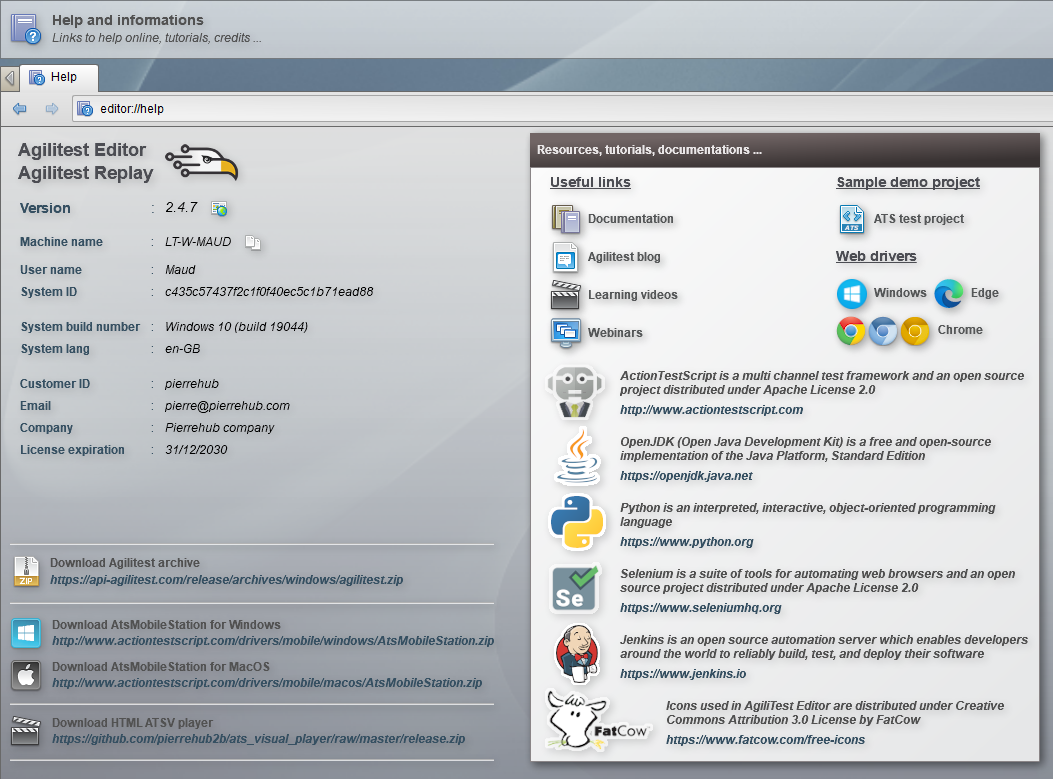This screenshot has width=1053, height=779.
Task: Click the email pierre@pierrehub.com
Action: (228, 406)
